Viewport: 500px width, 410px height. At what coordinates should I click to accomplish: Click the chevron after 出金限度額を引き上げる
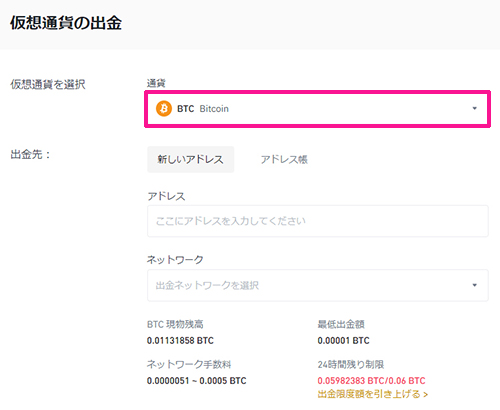click(425, 395)
